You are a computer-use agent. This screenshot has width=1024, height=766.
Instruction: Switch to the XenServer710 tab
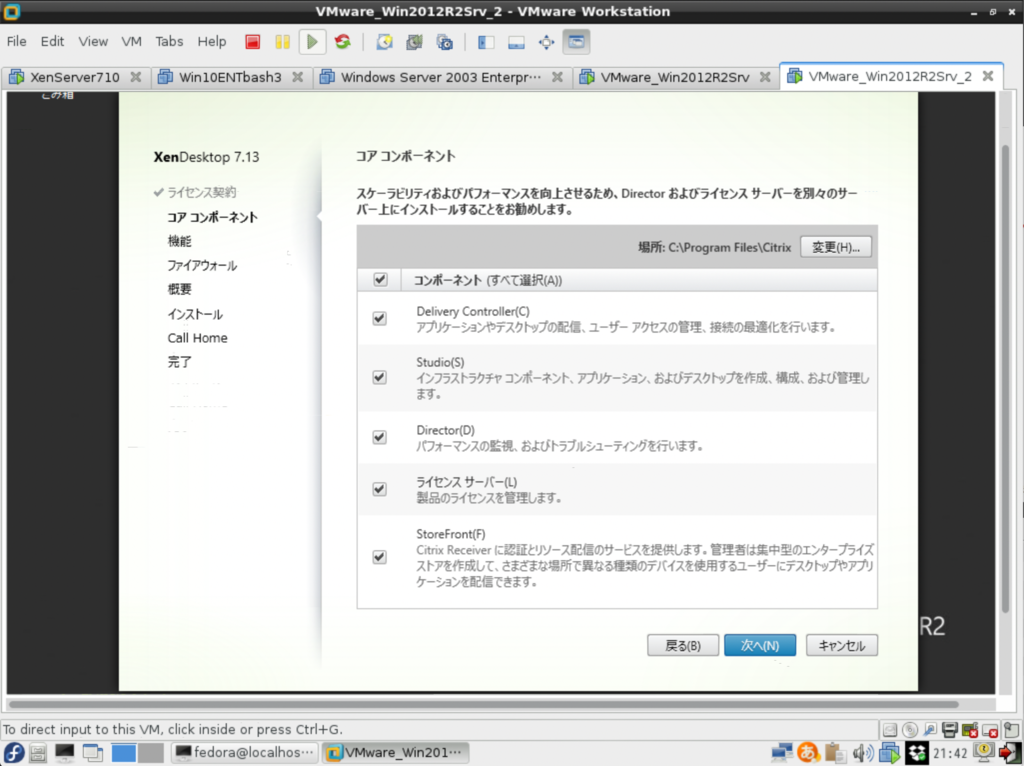pyautogui.click(x=75, y=77)
